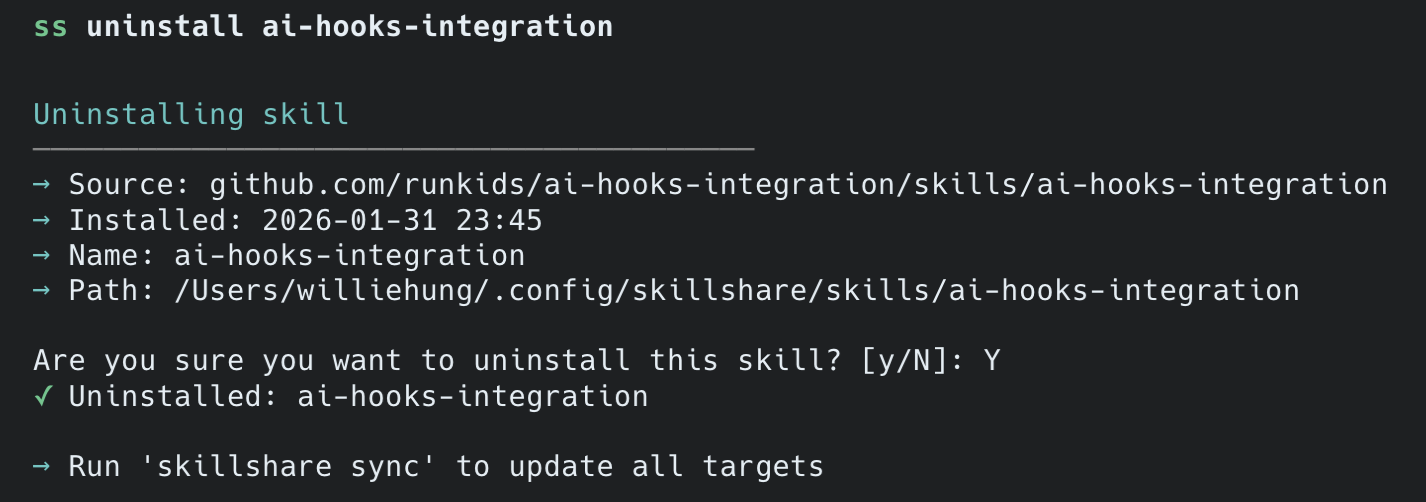Click the Name value ai-hooks-integration
The height and width of the screenshot is (502, 1426).
click(349, 255)
